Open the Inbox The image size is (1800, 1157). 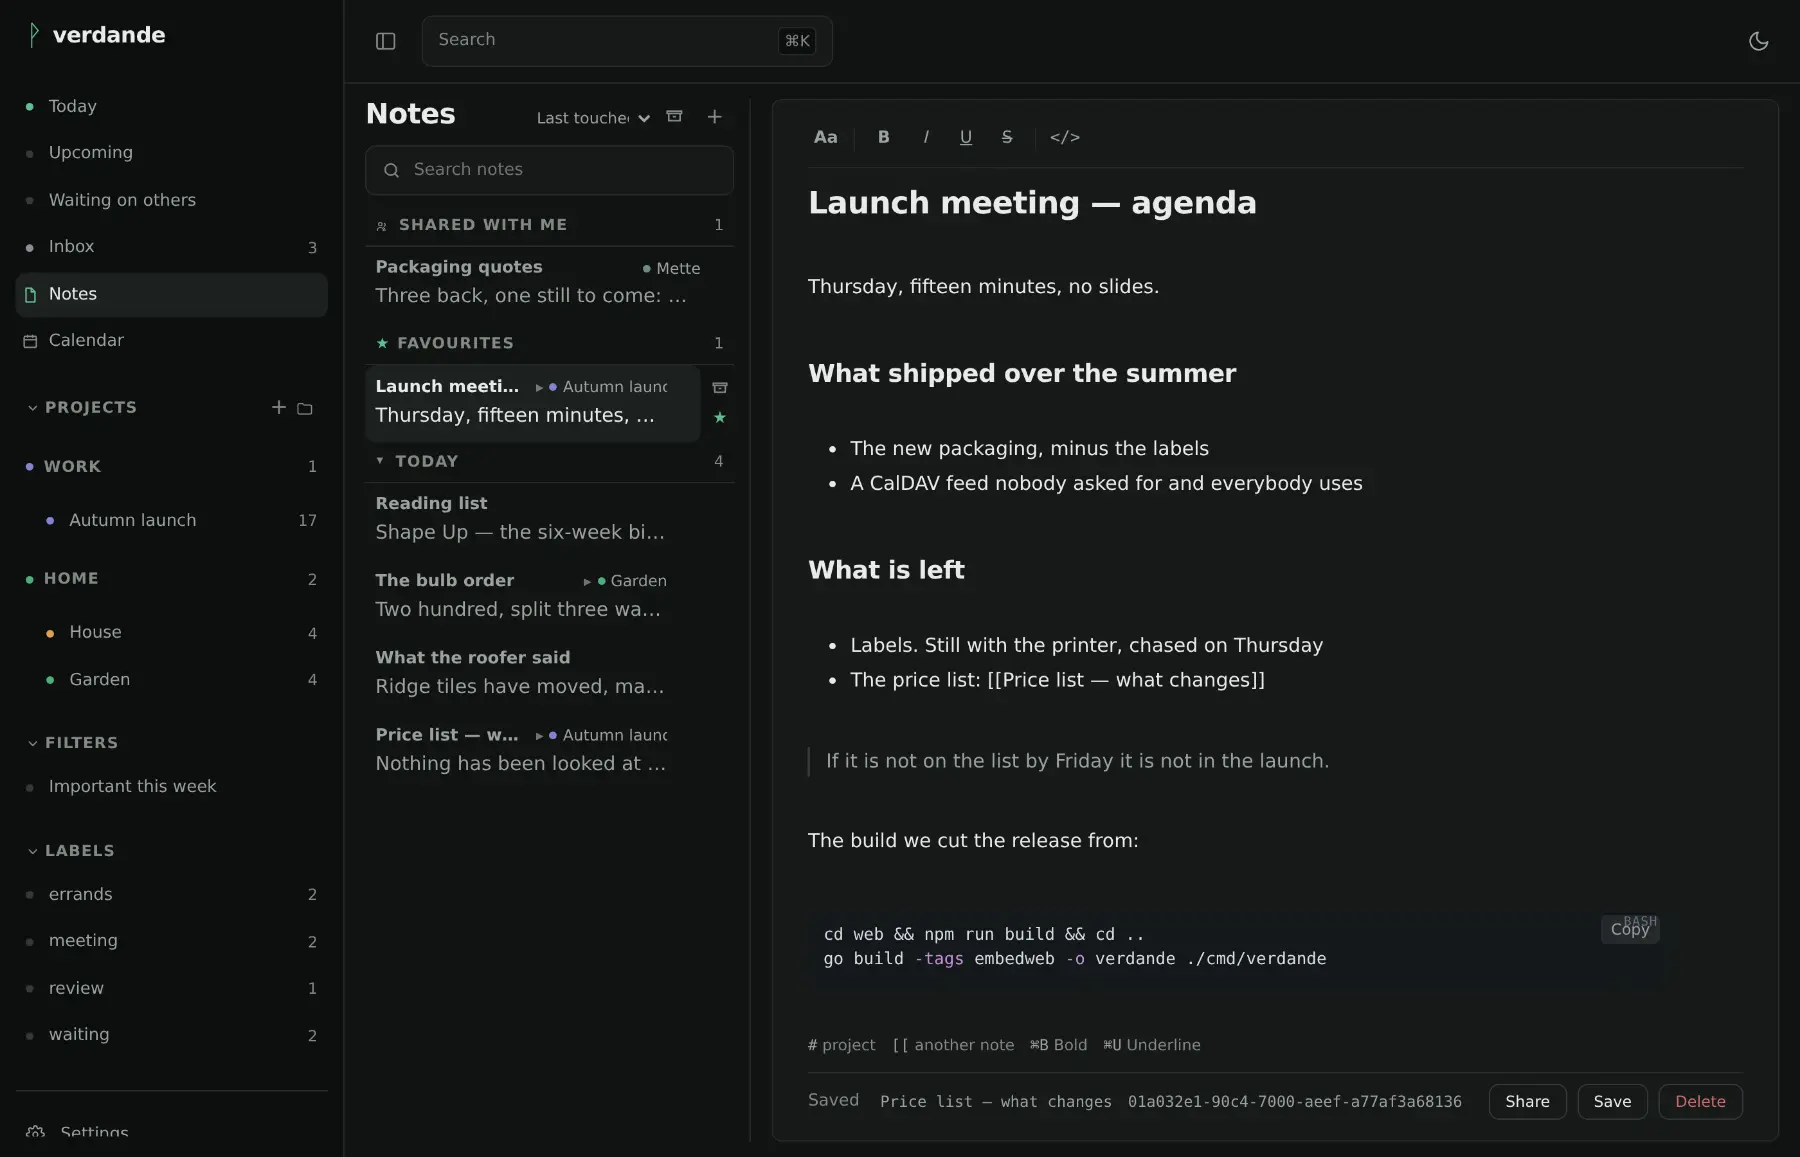click(171, 247)
